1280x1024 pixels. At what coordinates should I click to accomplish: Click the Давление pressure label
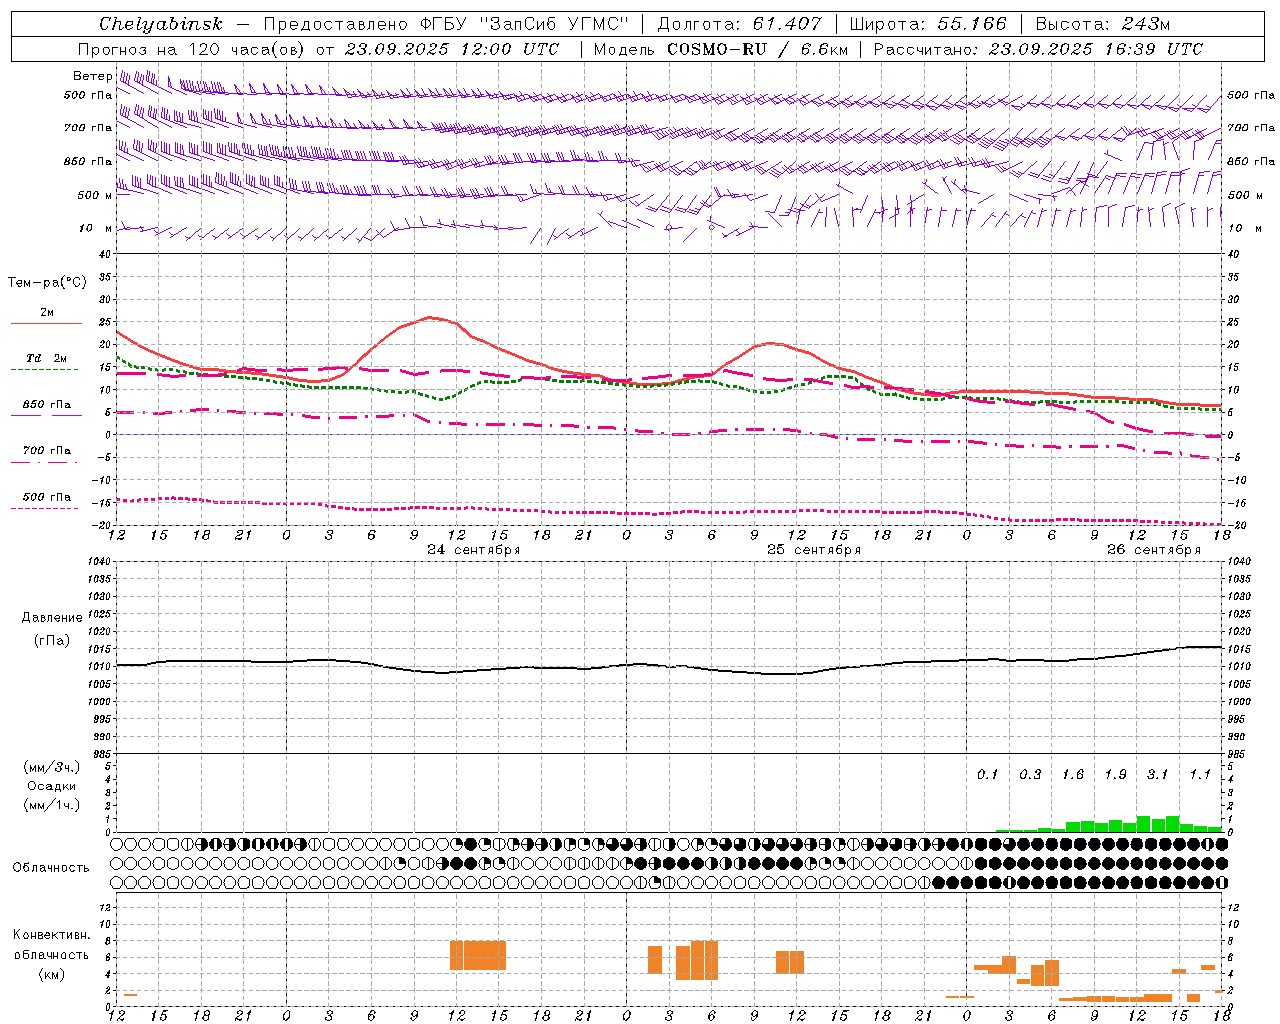tap(52, 618)
